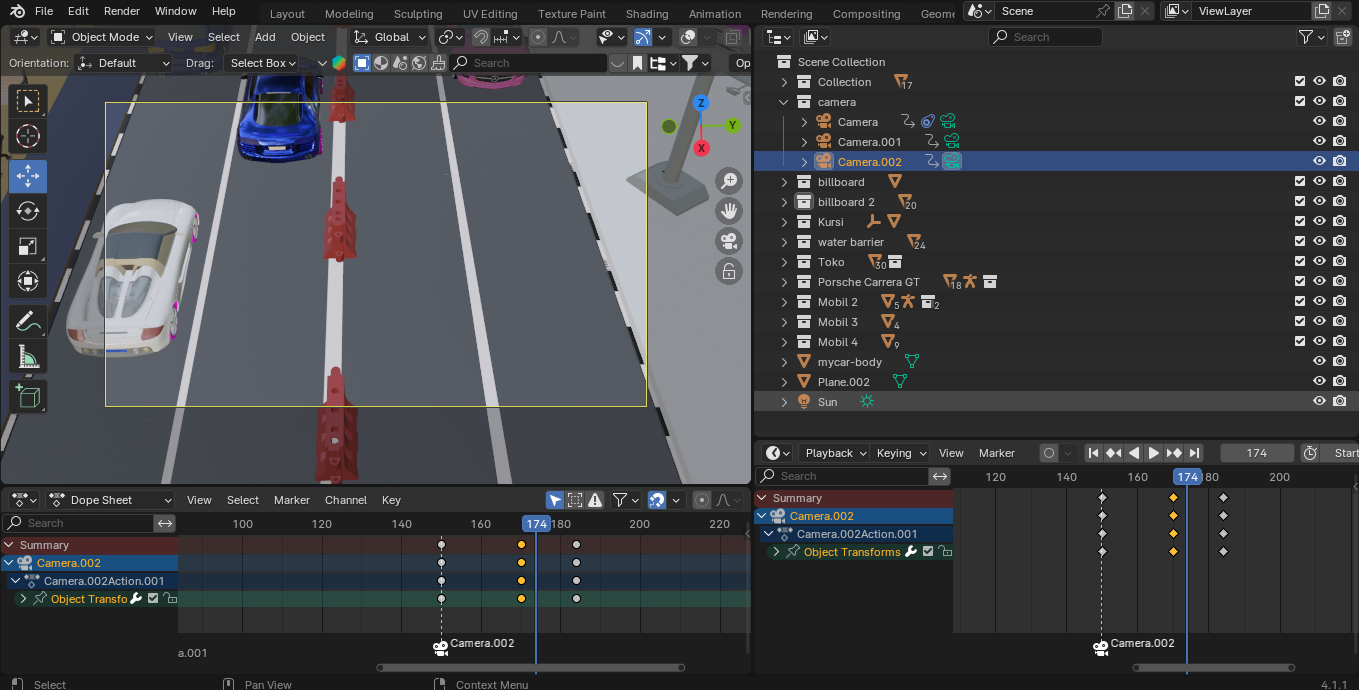Viewport: 1359px width, 690px height.
Task: Uncheck the Mobil 3 collection checkbox
Action: click(x=1299, y=322)
